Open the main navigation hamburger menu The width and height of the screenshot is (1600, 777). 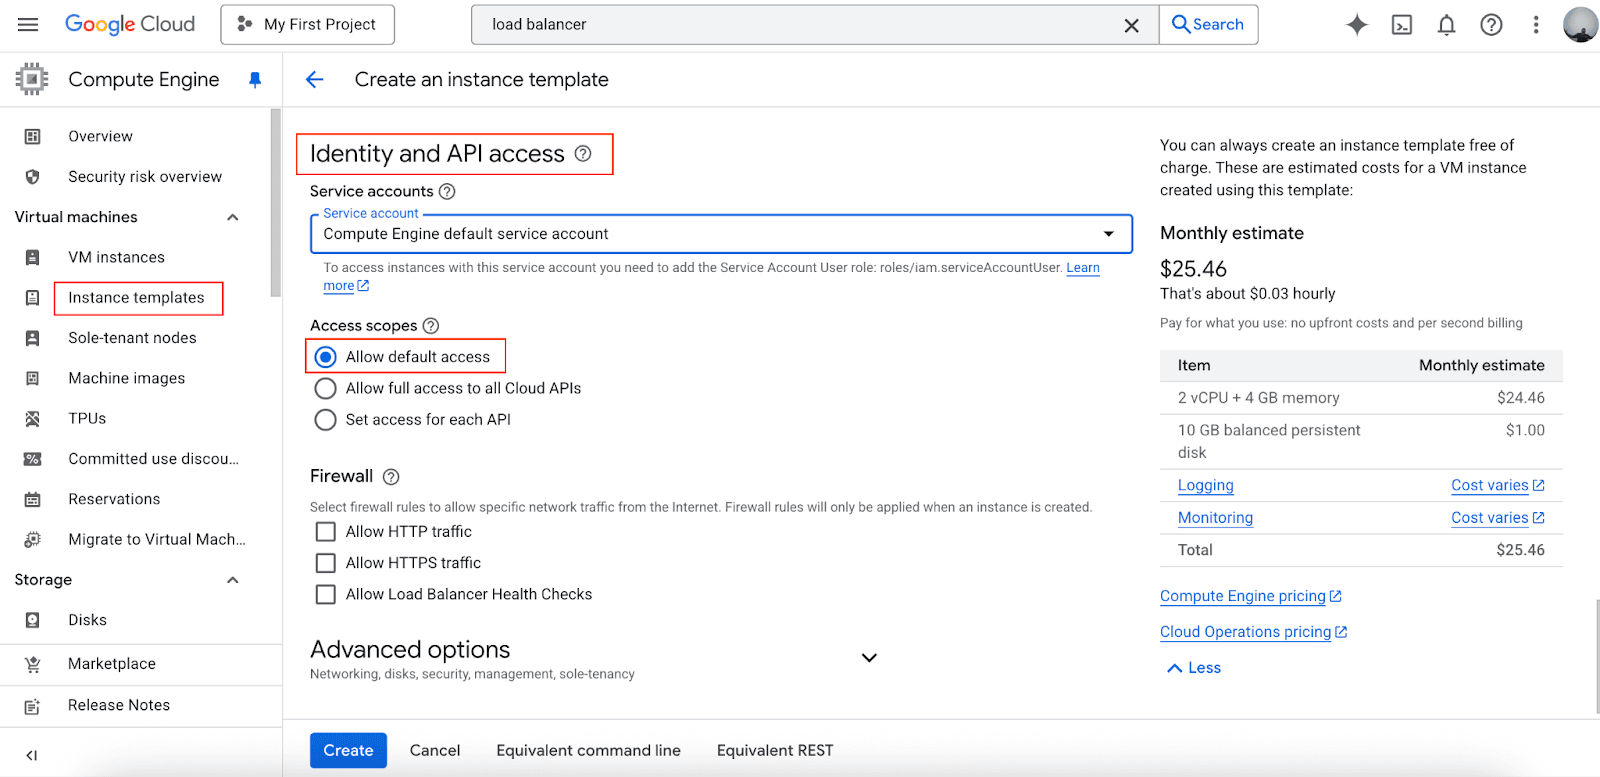[x=28, y=24]
